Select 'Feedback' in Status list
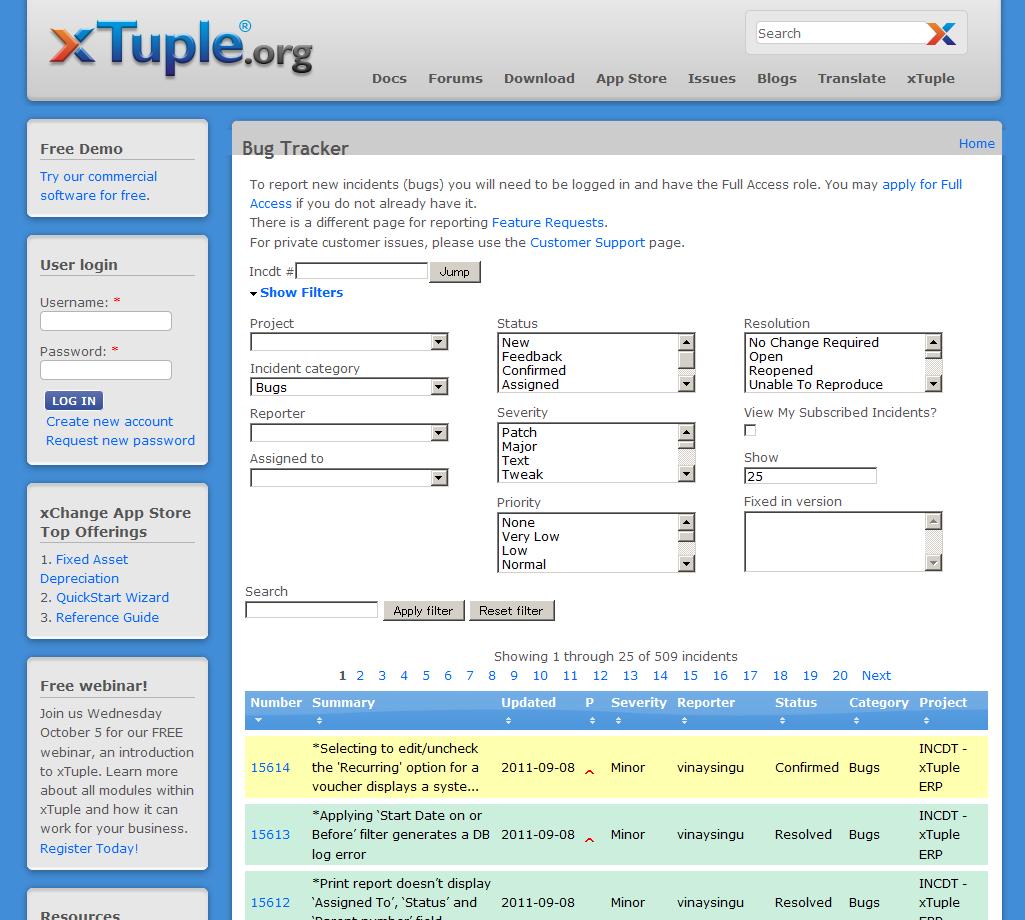This screenshot has height=920, width=1025. (x=531, y=356)
